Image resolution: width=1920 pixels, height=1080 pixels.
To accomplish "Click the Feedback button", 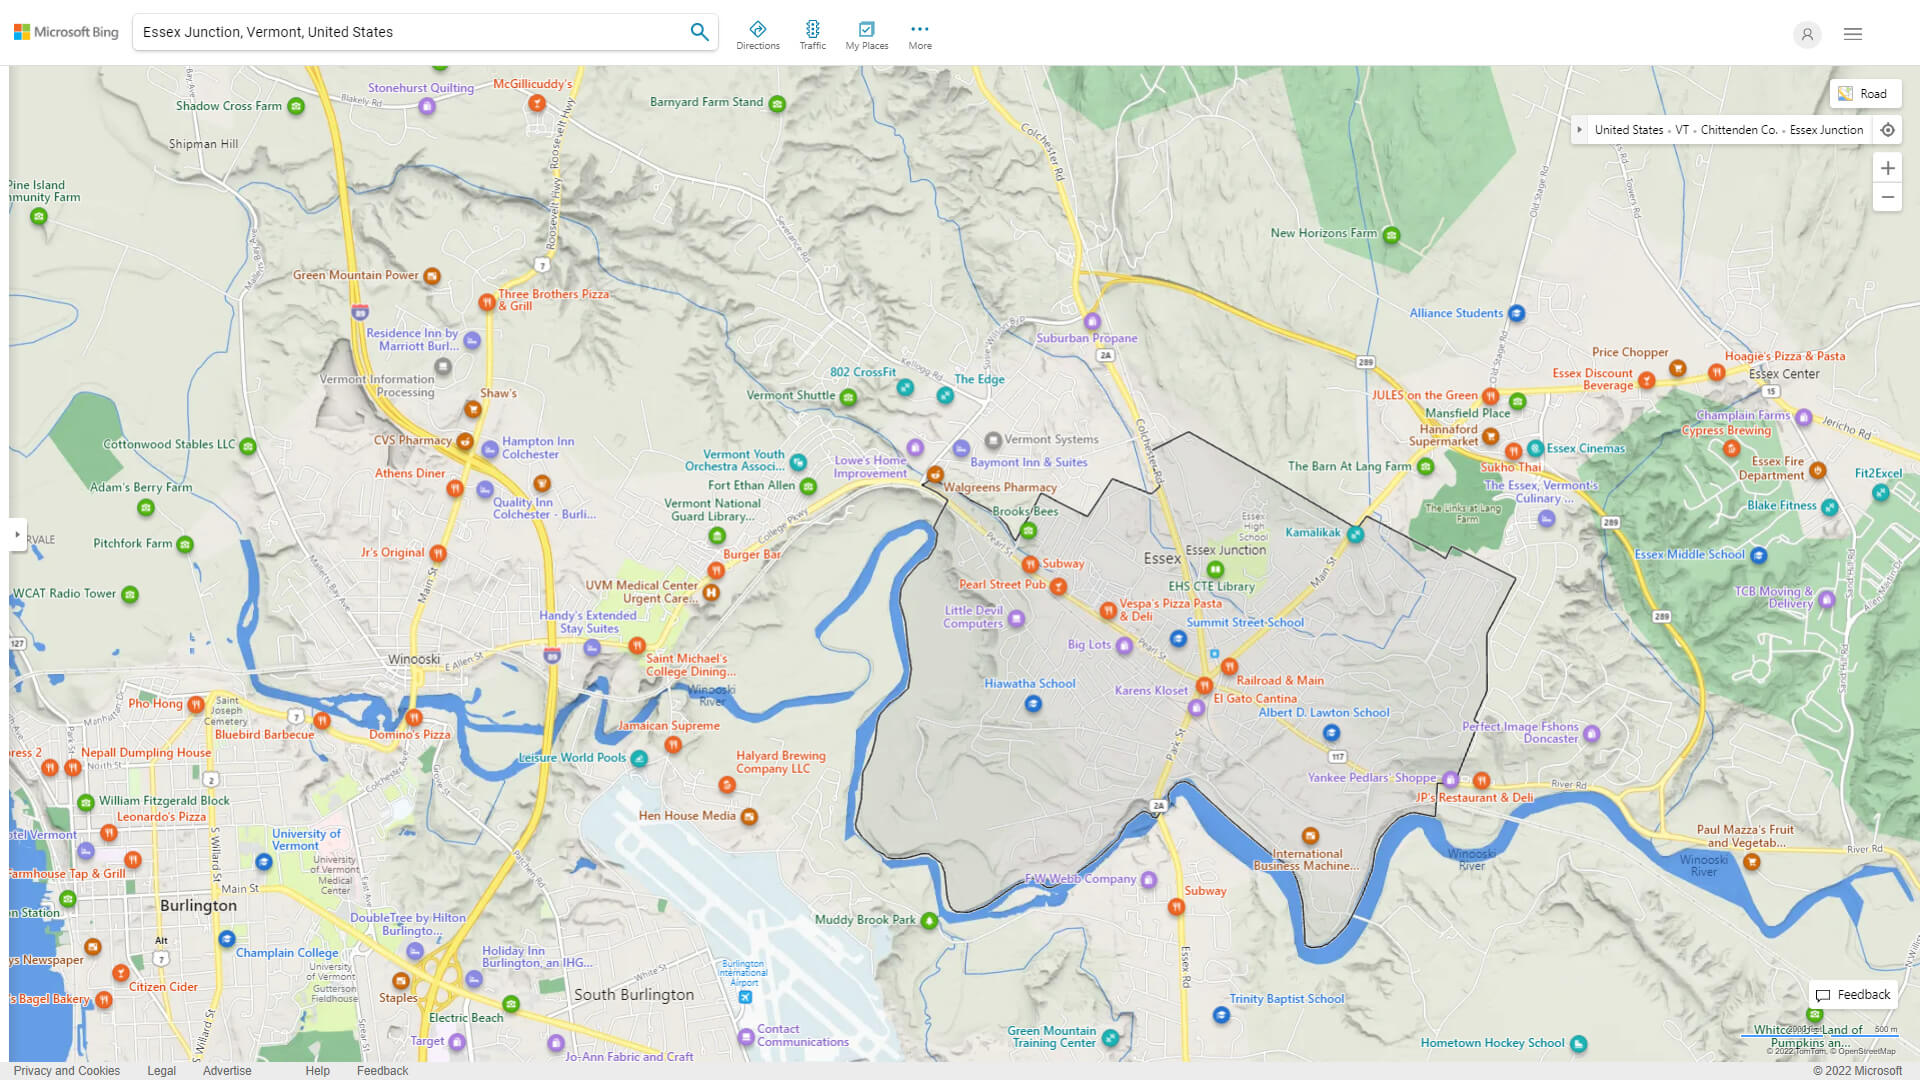I will (x=1853, y=994).
